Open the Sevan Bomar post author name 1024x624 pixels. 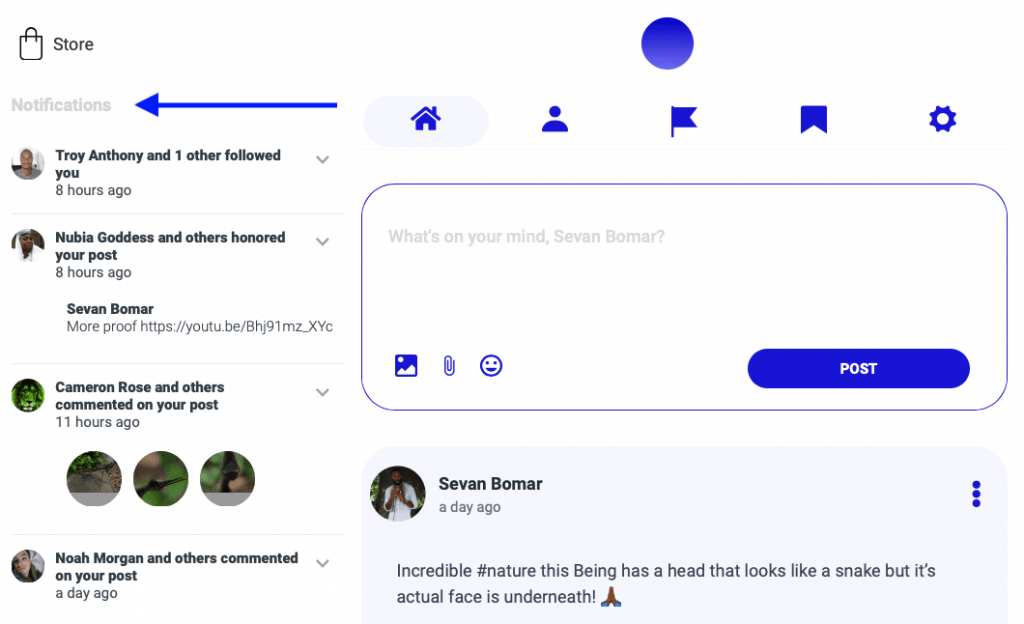coord(490,484)
